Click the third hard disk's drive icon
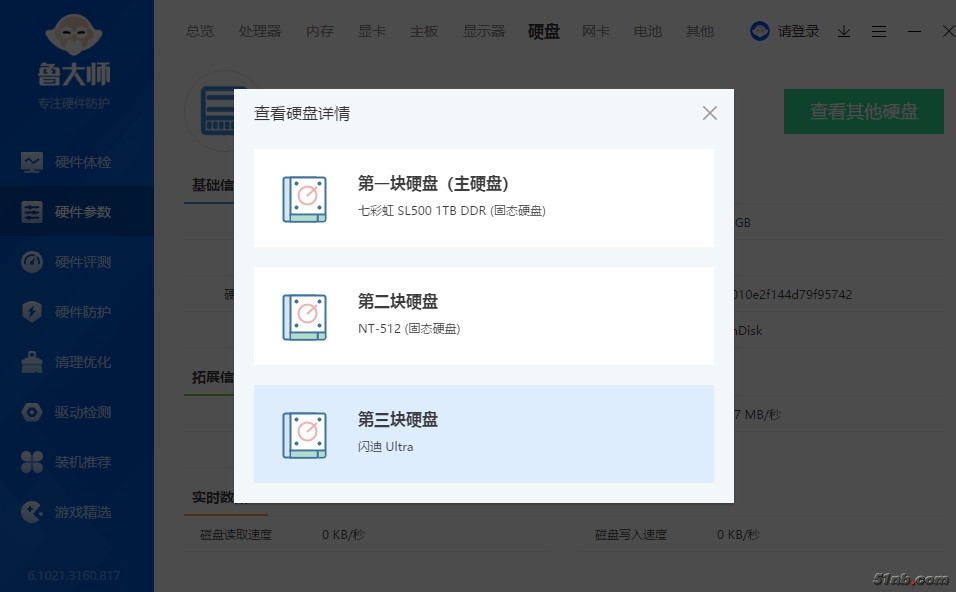Image resolution: width=956 pixels, height=592 pixels. [304, 435]
